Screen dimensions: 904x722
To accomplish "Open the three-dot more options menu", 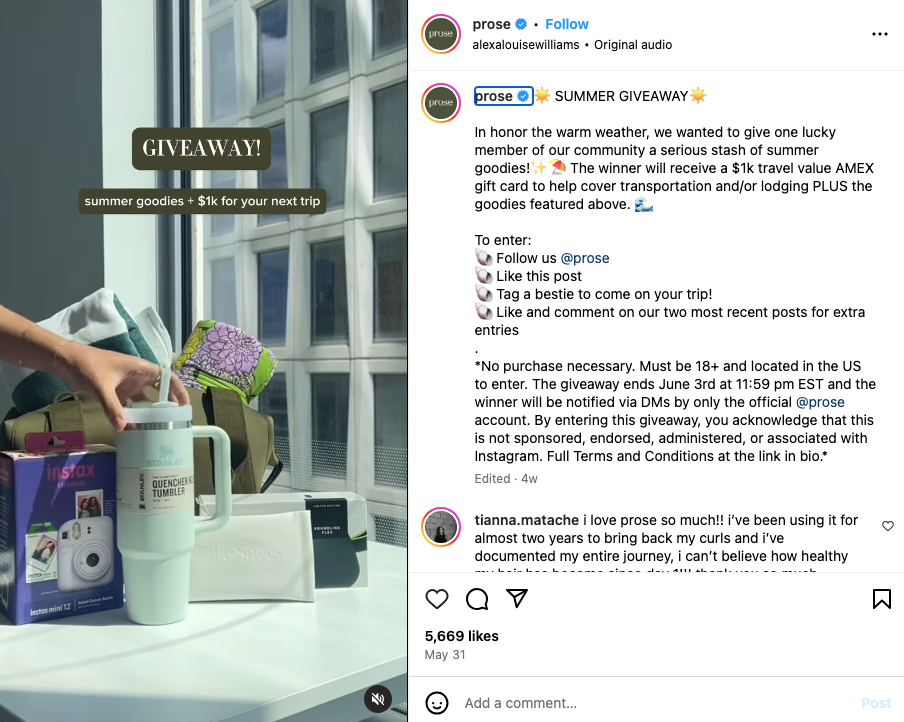I will (880, 34).
